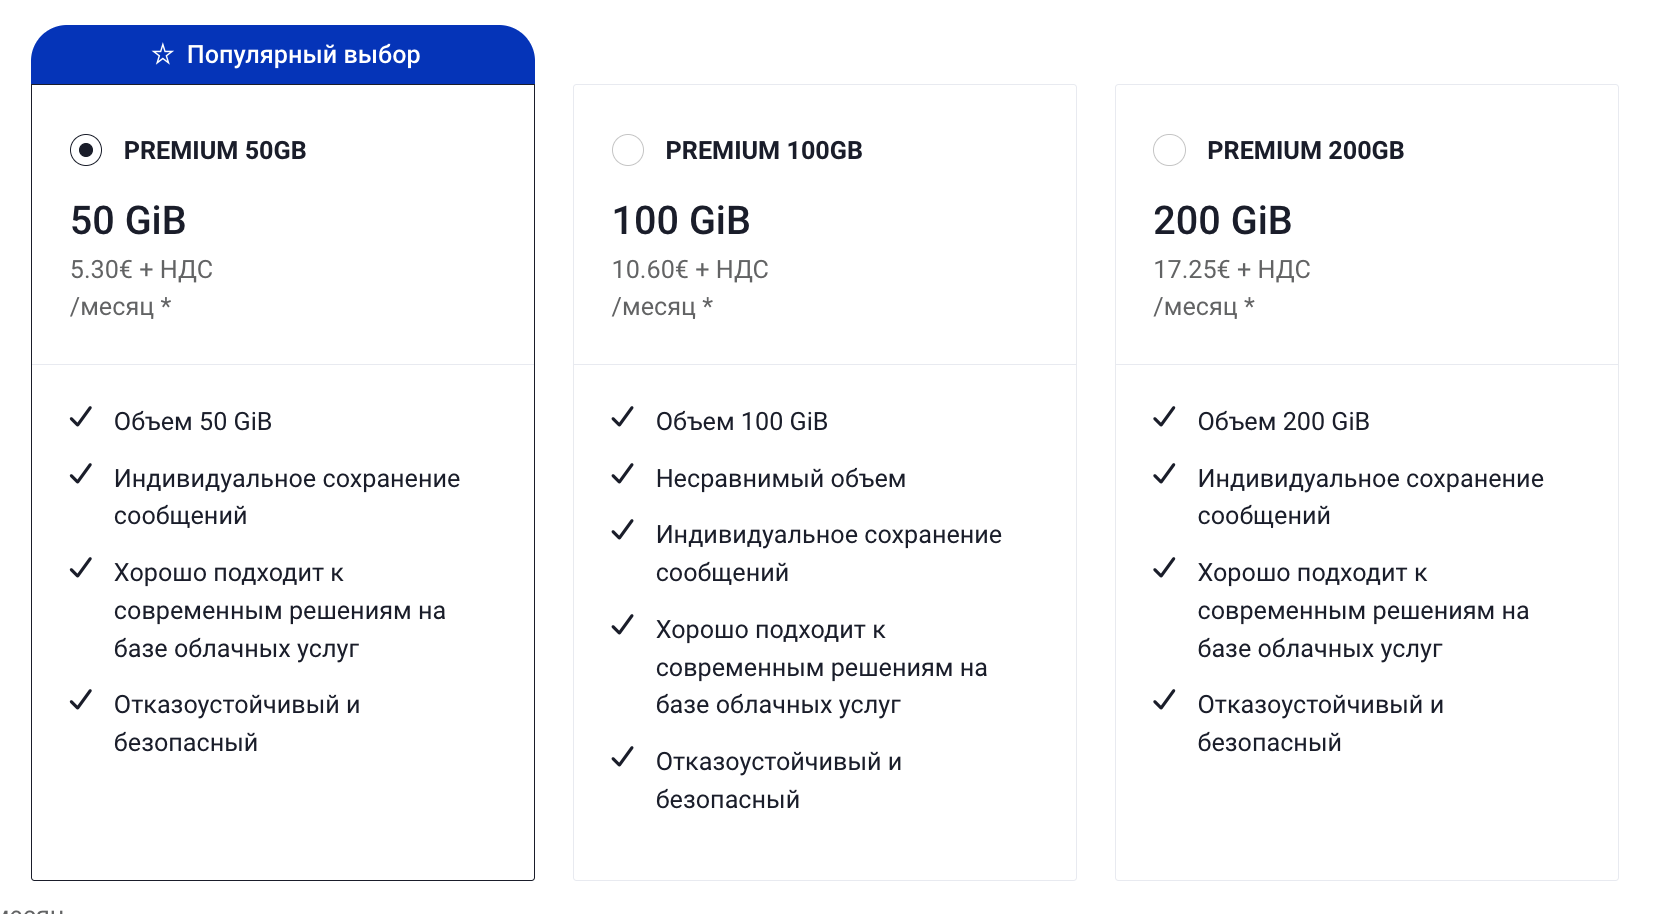Select the PREMIUM 100GB radio button
The image size is (1656, 914).
coord(628,150)
